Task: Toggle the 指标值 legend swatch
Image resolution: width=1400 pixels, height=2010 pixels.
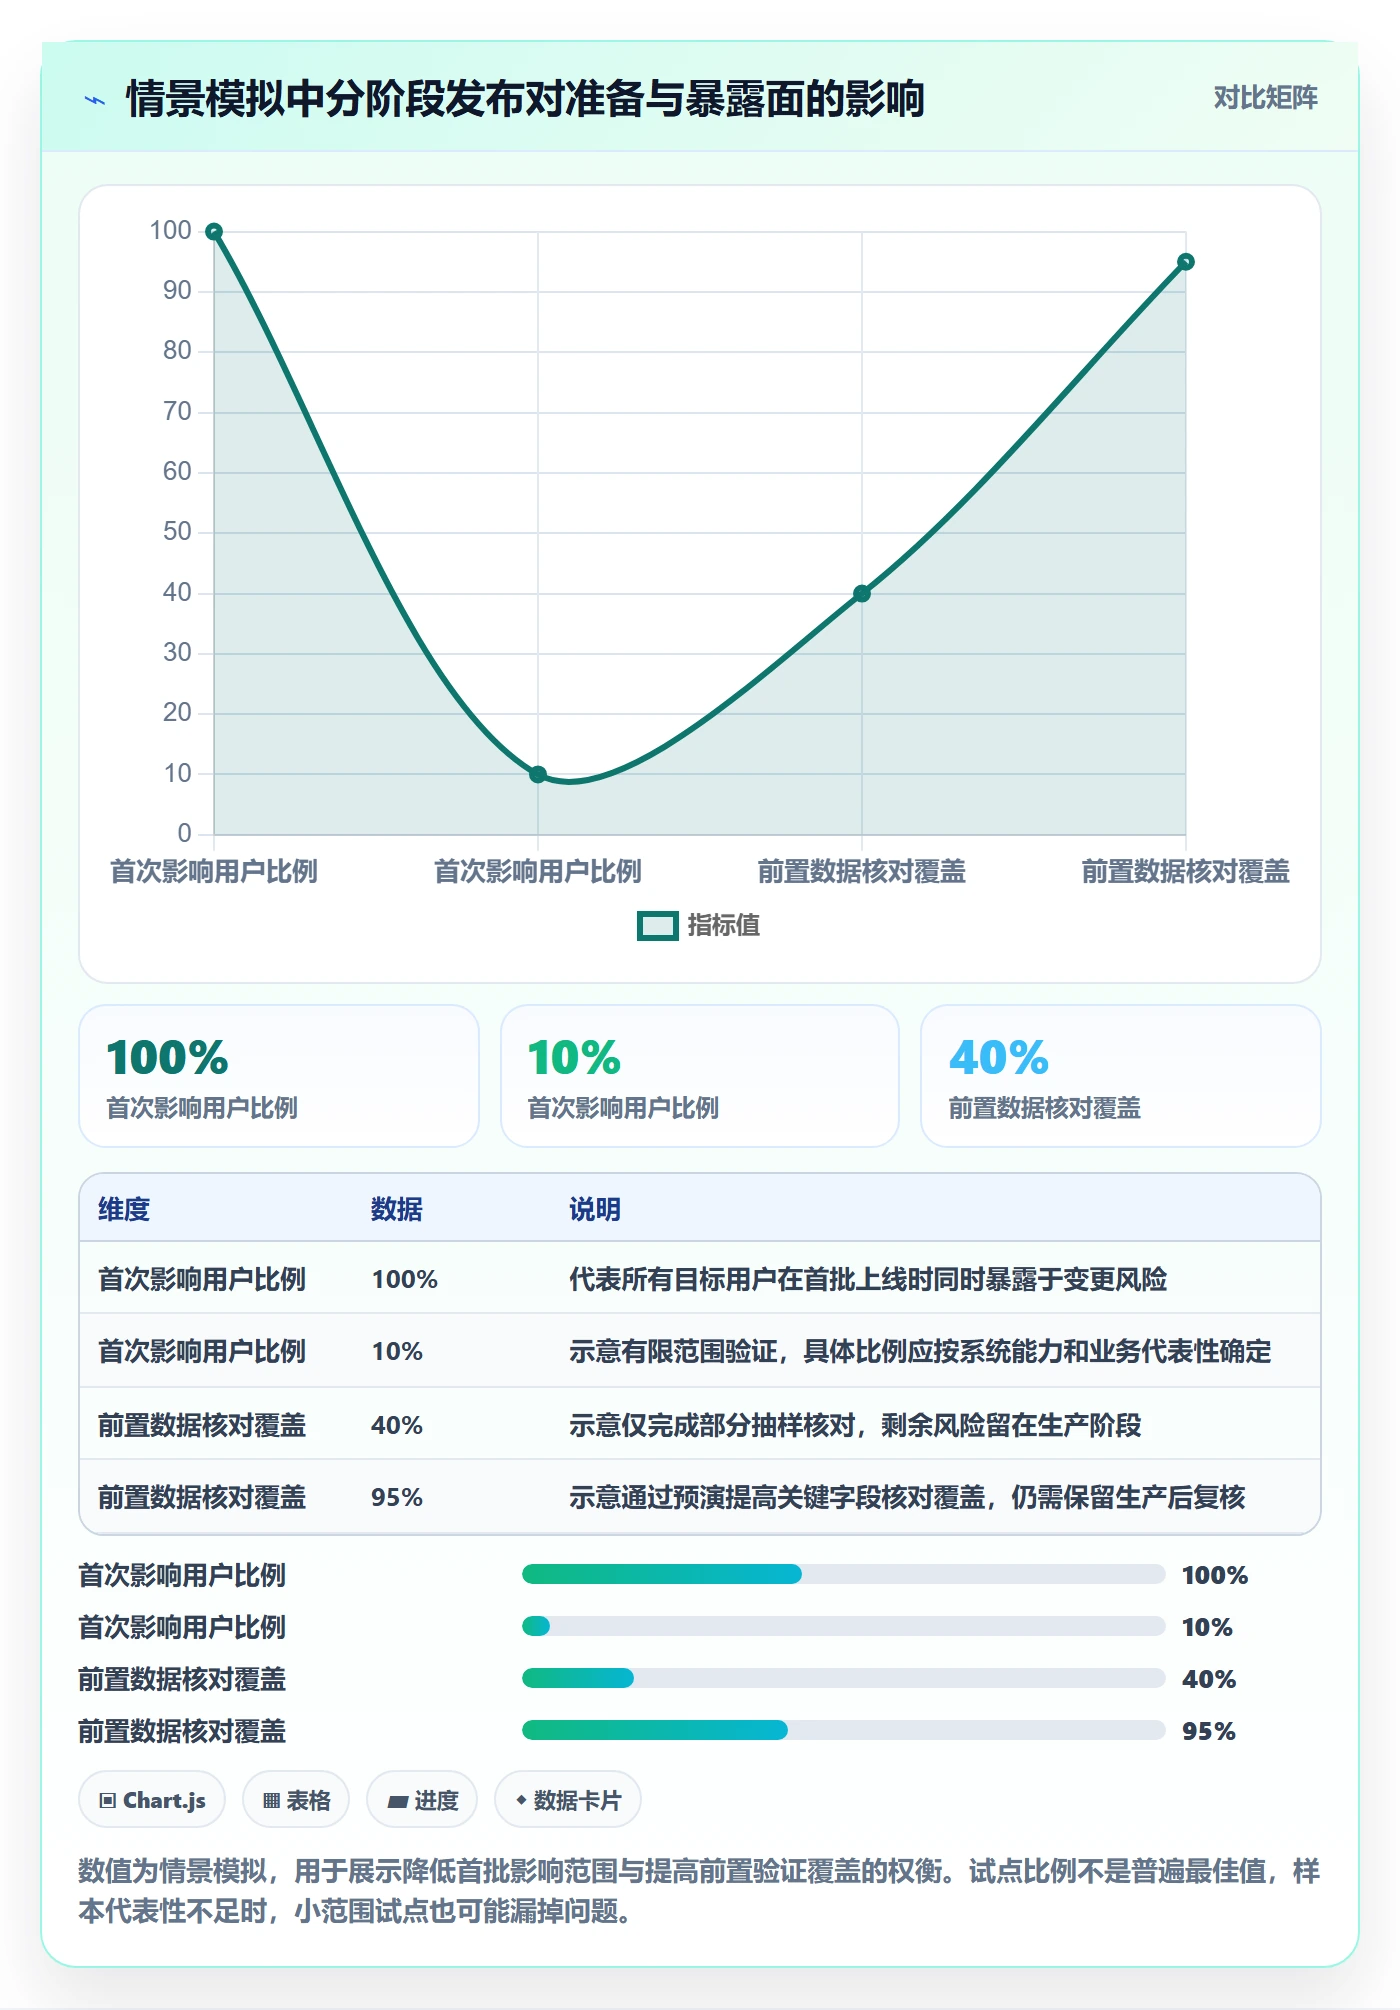Action: pos(658,926)
